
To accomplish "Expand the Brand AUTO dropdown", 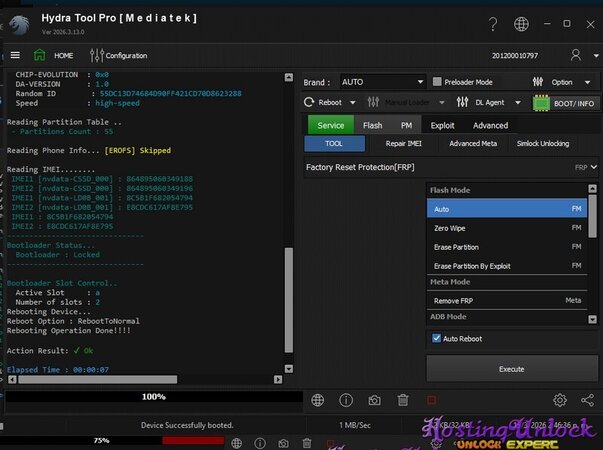I will pos(382,82).
